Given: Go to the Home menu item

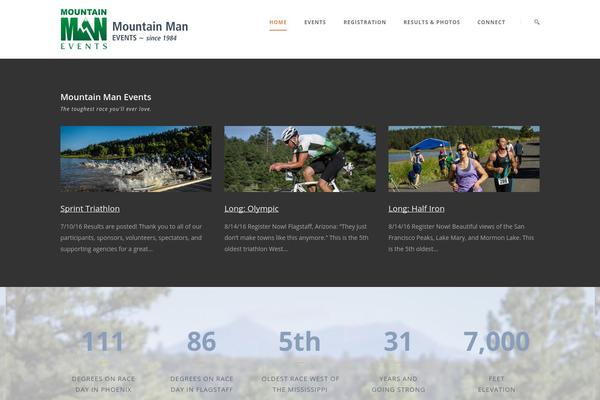Looking at the screenshot, I should coord(278,22).
